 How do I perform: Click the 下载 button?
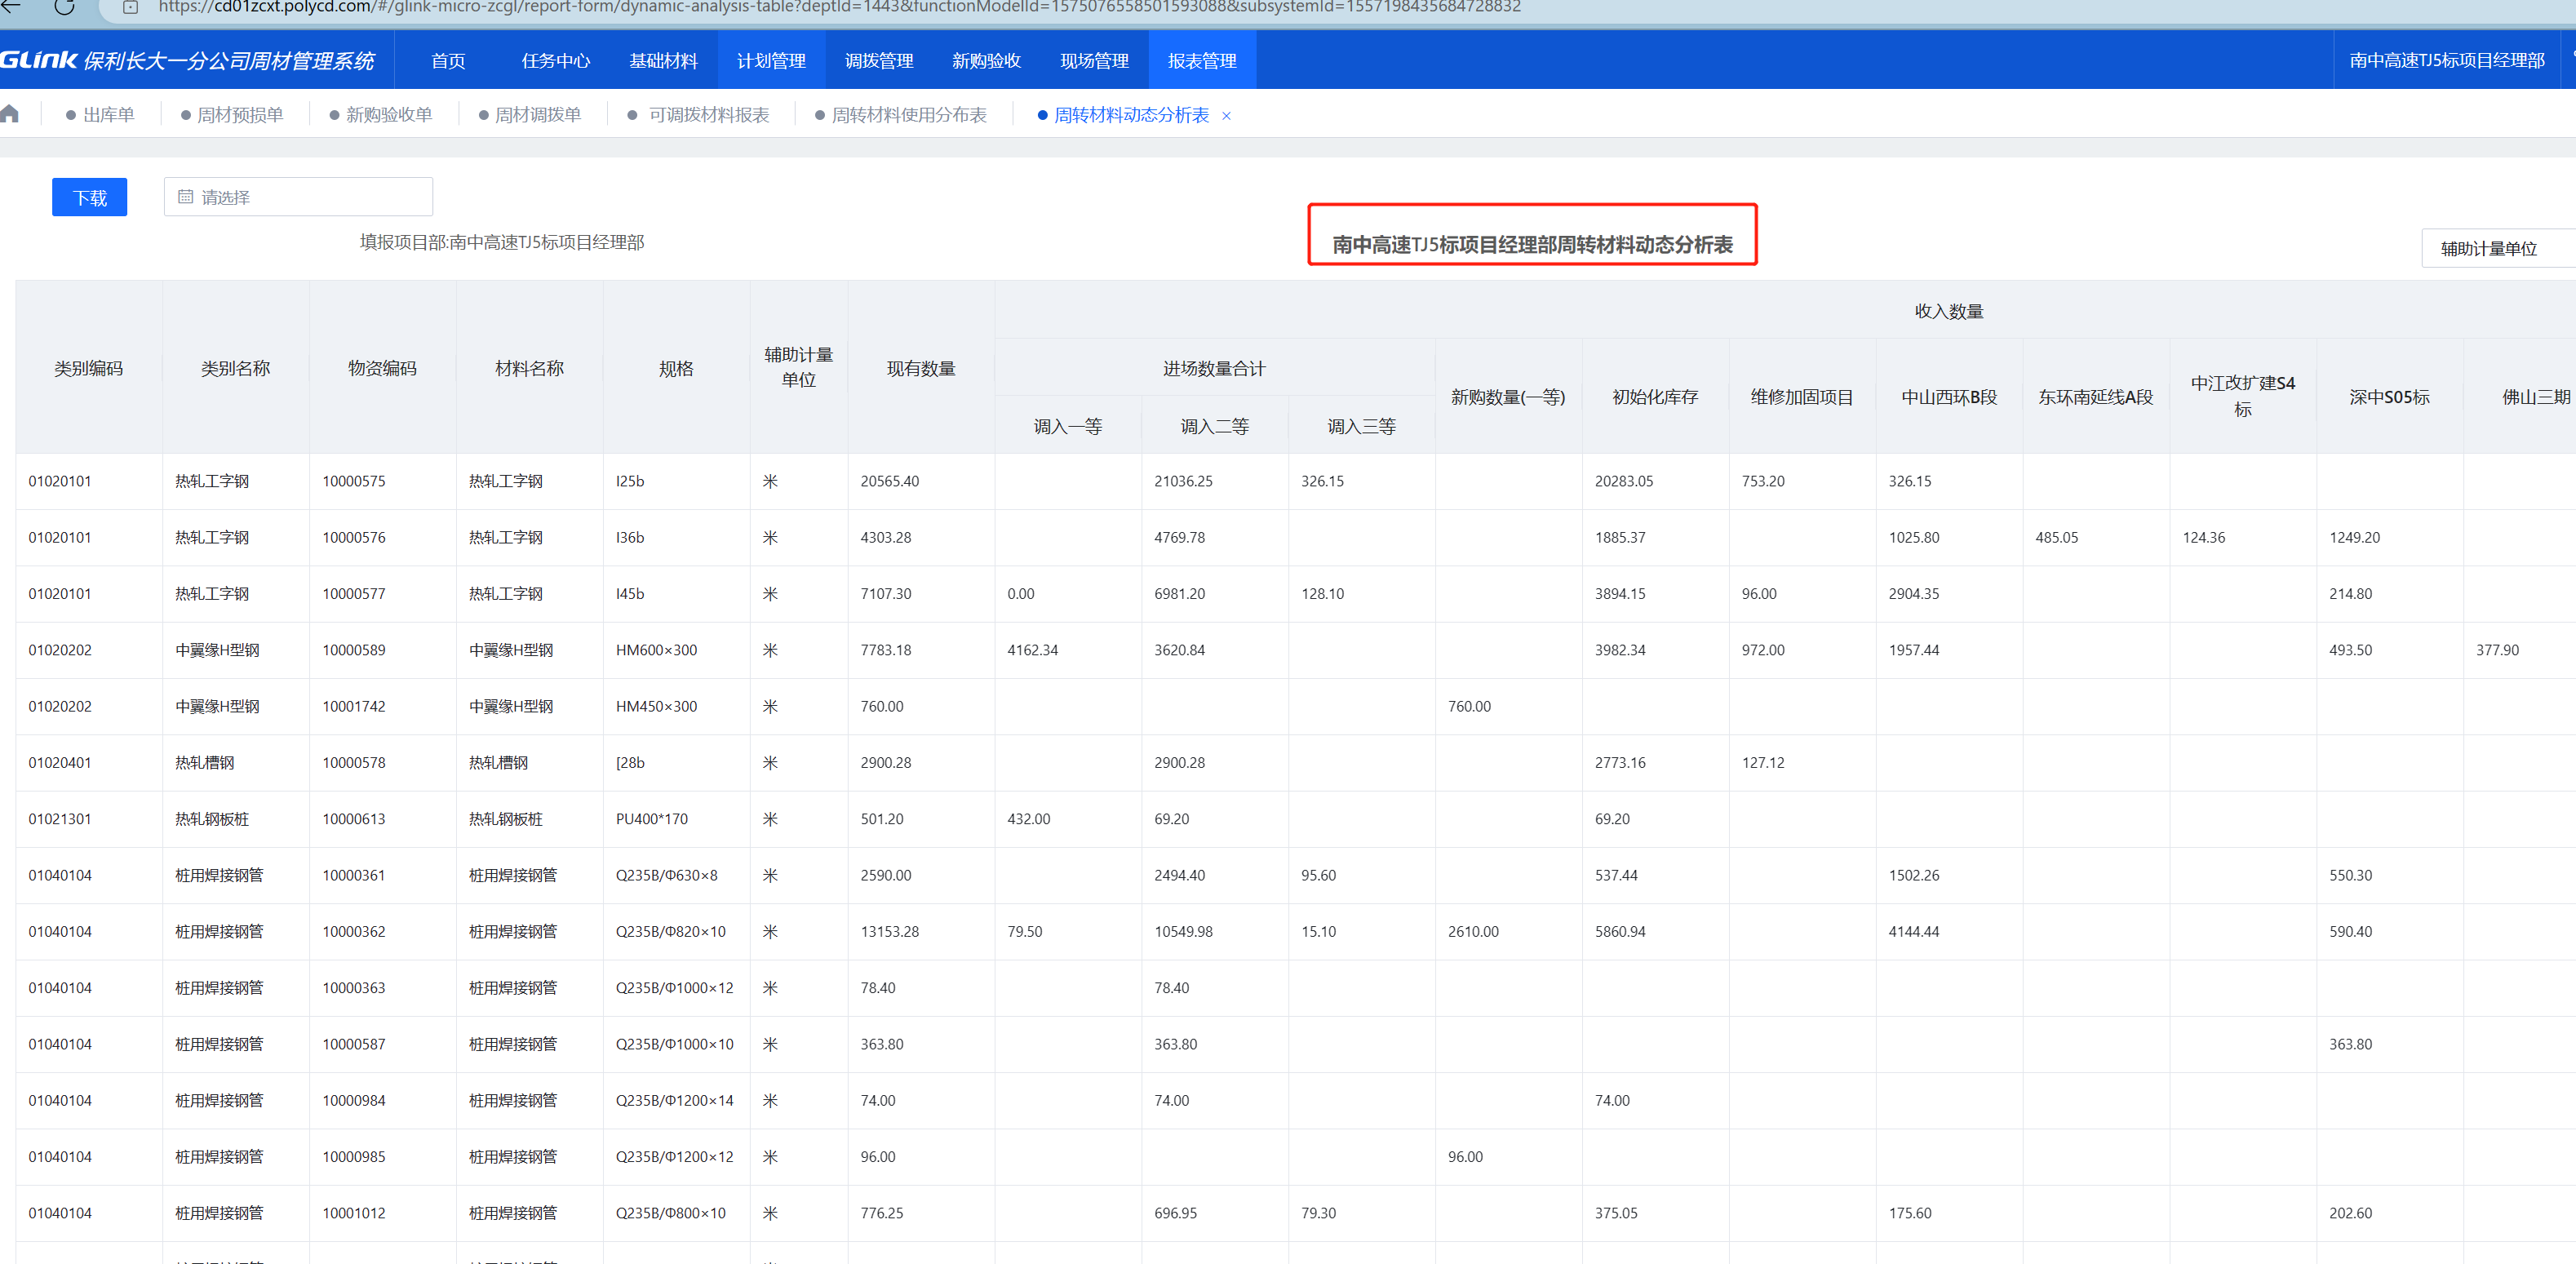pos(89,197)
